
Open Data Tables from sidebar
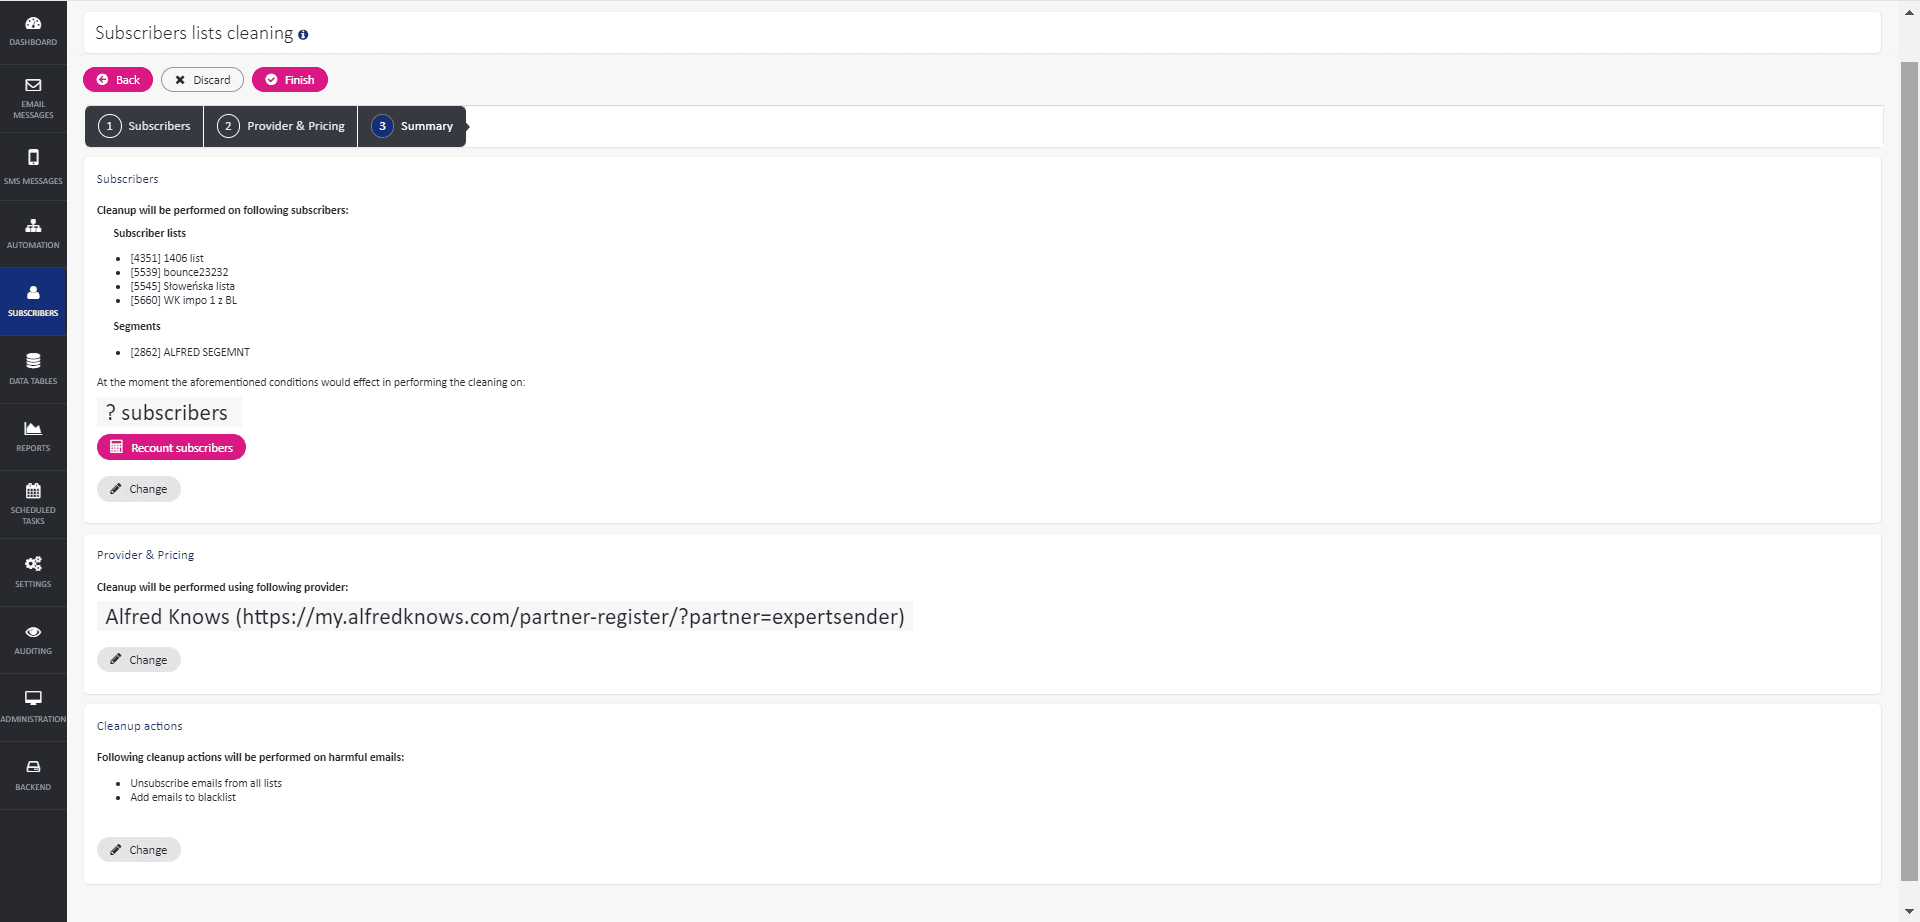tap(33, 362)
